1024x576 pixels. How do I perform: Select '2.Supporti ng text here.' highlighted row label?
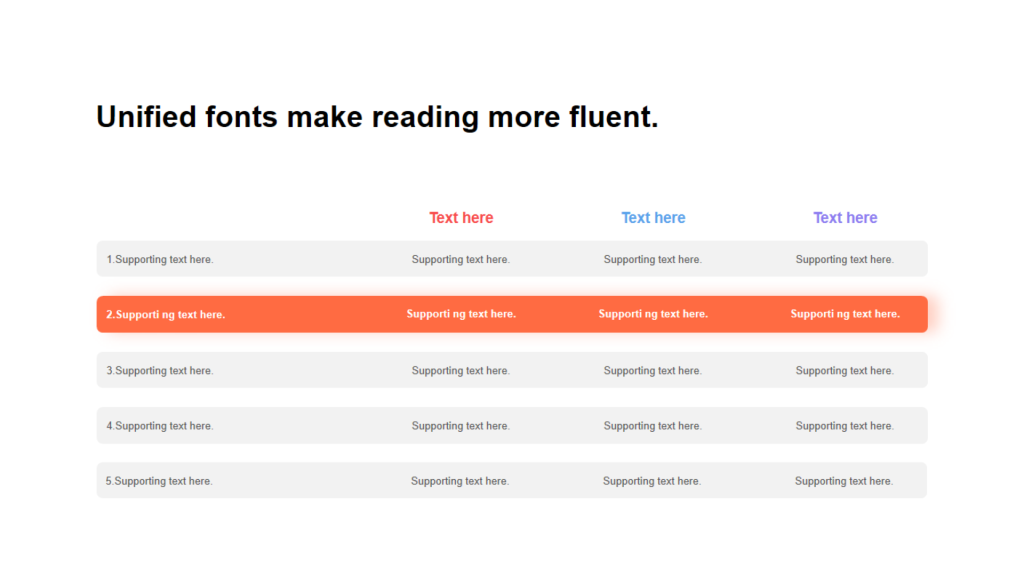(x=166, y=314)
